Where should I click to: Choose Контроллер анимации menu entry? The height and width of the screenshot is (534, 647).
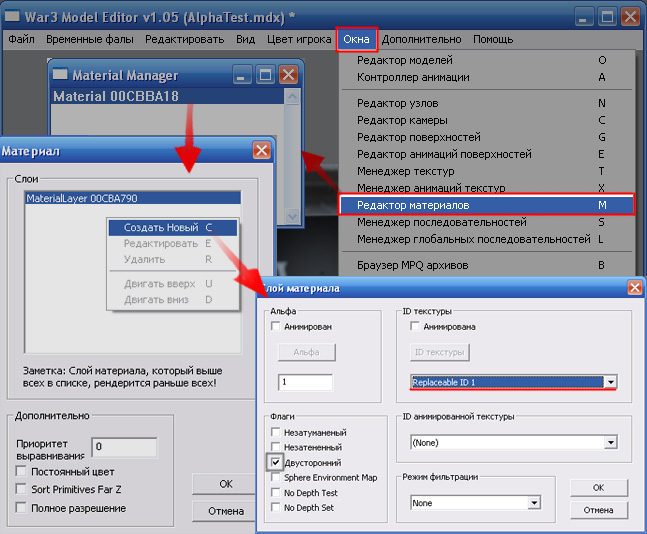pyautogui.click(x=487, y=77)
